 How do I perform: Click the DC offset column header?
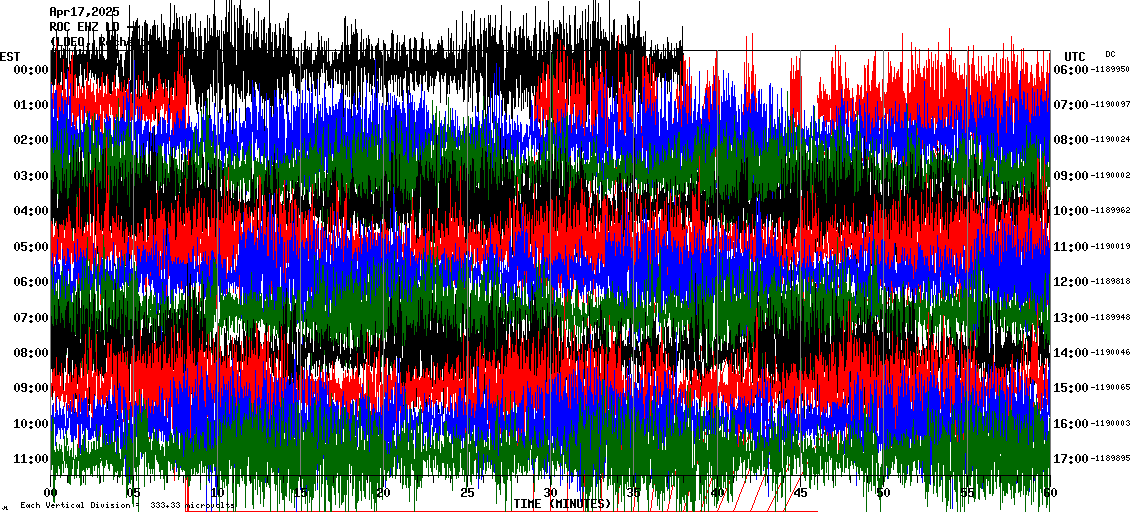point(1110,54)
